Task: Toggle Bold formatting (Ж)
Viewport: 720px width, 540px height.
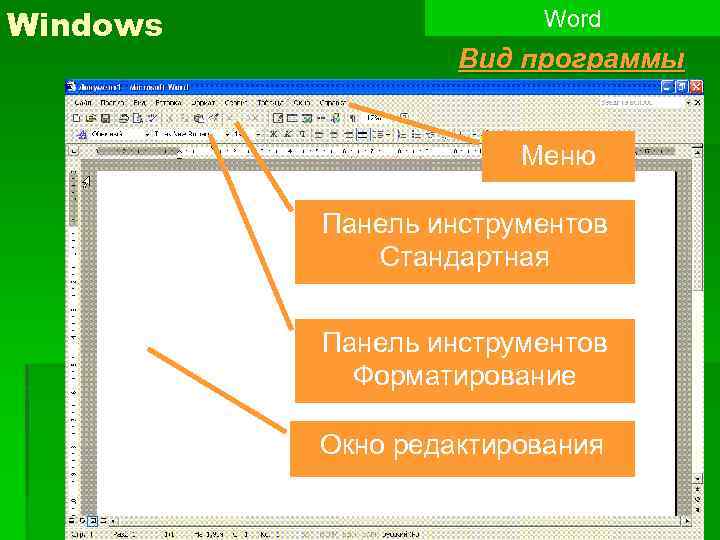Action: (x=273, y=134)
